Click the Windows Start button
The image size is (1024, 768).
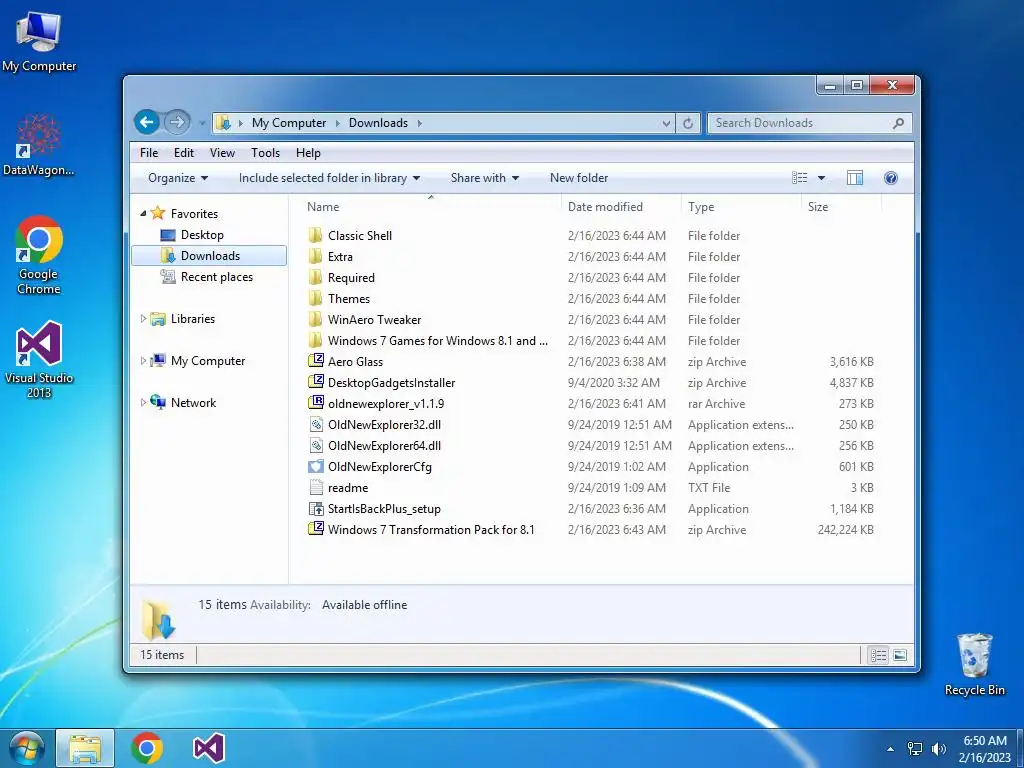point(25,748)
